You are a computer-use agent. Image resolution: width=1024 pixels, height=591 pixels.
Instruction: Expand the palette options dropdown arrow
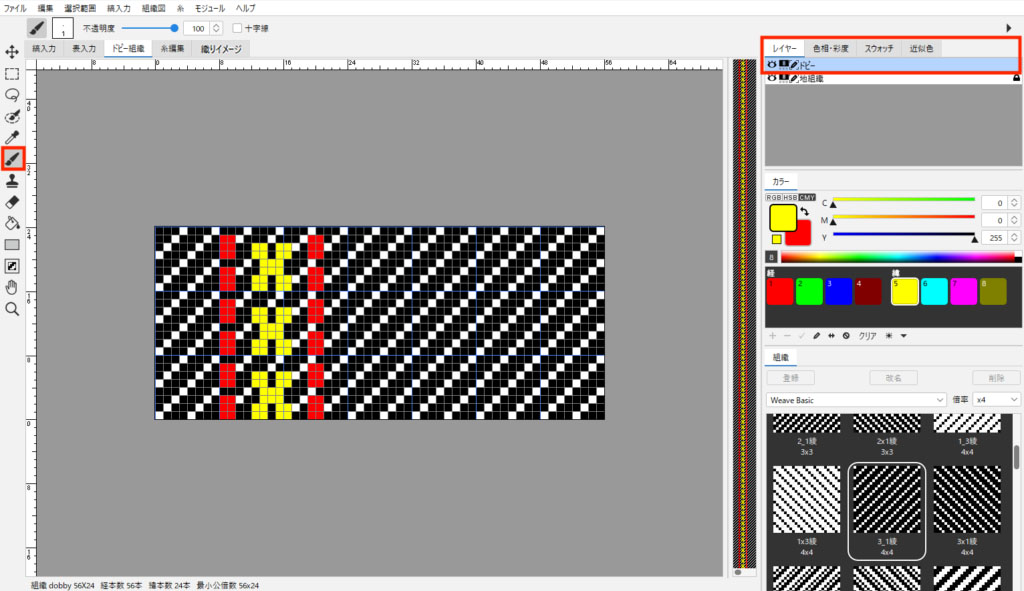coord(903,336)
